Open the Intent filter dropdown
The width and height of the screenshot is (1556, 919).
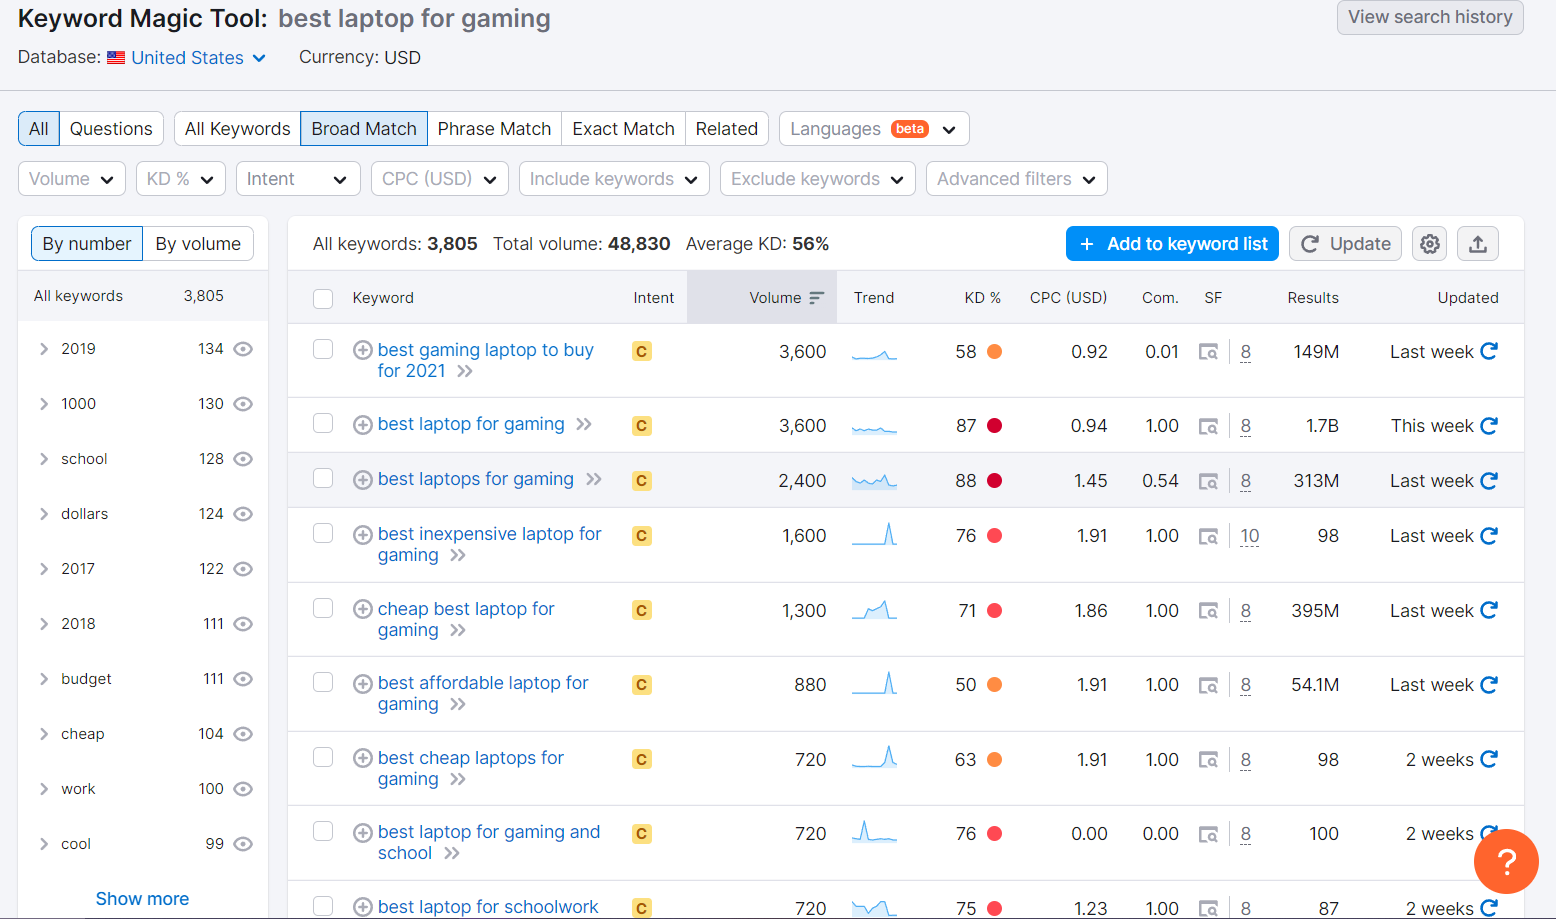[298, 179]
